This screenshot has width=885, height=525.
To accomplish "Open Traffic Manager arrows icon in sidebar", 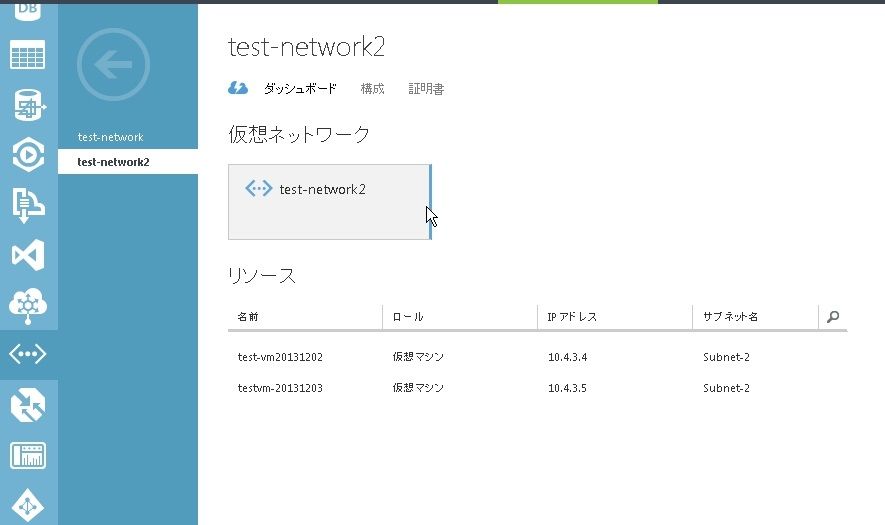I will (x=28, y=405).
